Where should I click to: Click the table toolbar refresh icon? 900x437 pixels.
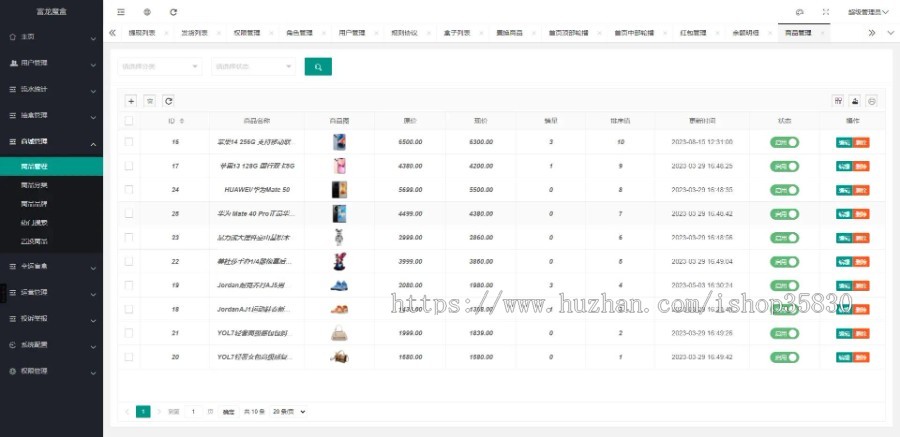pos(168,101)
